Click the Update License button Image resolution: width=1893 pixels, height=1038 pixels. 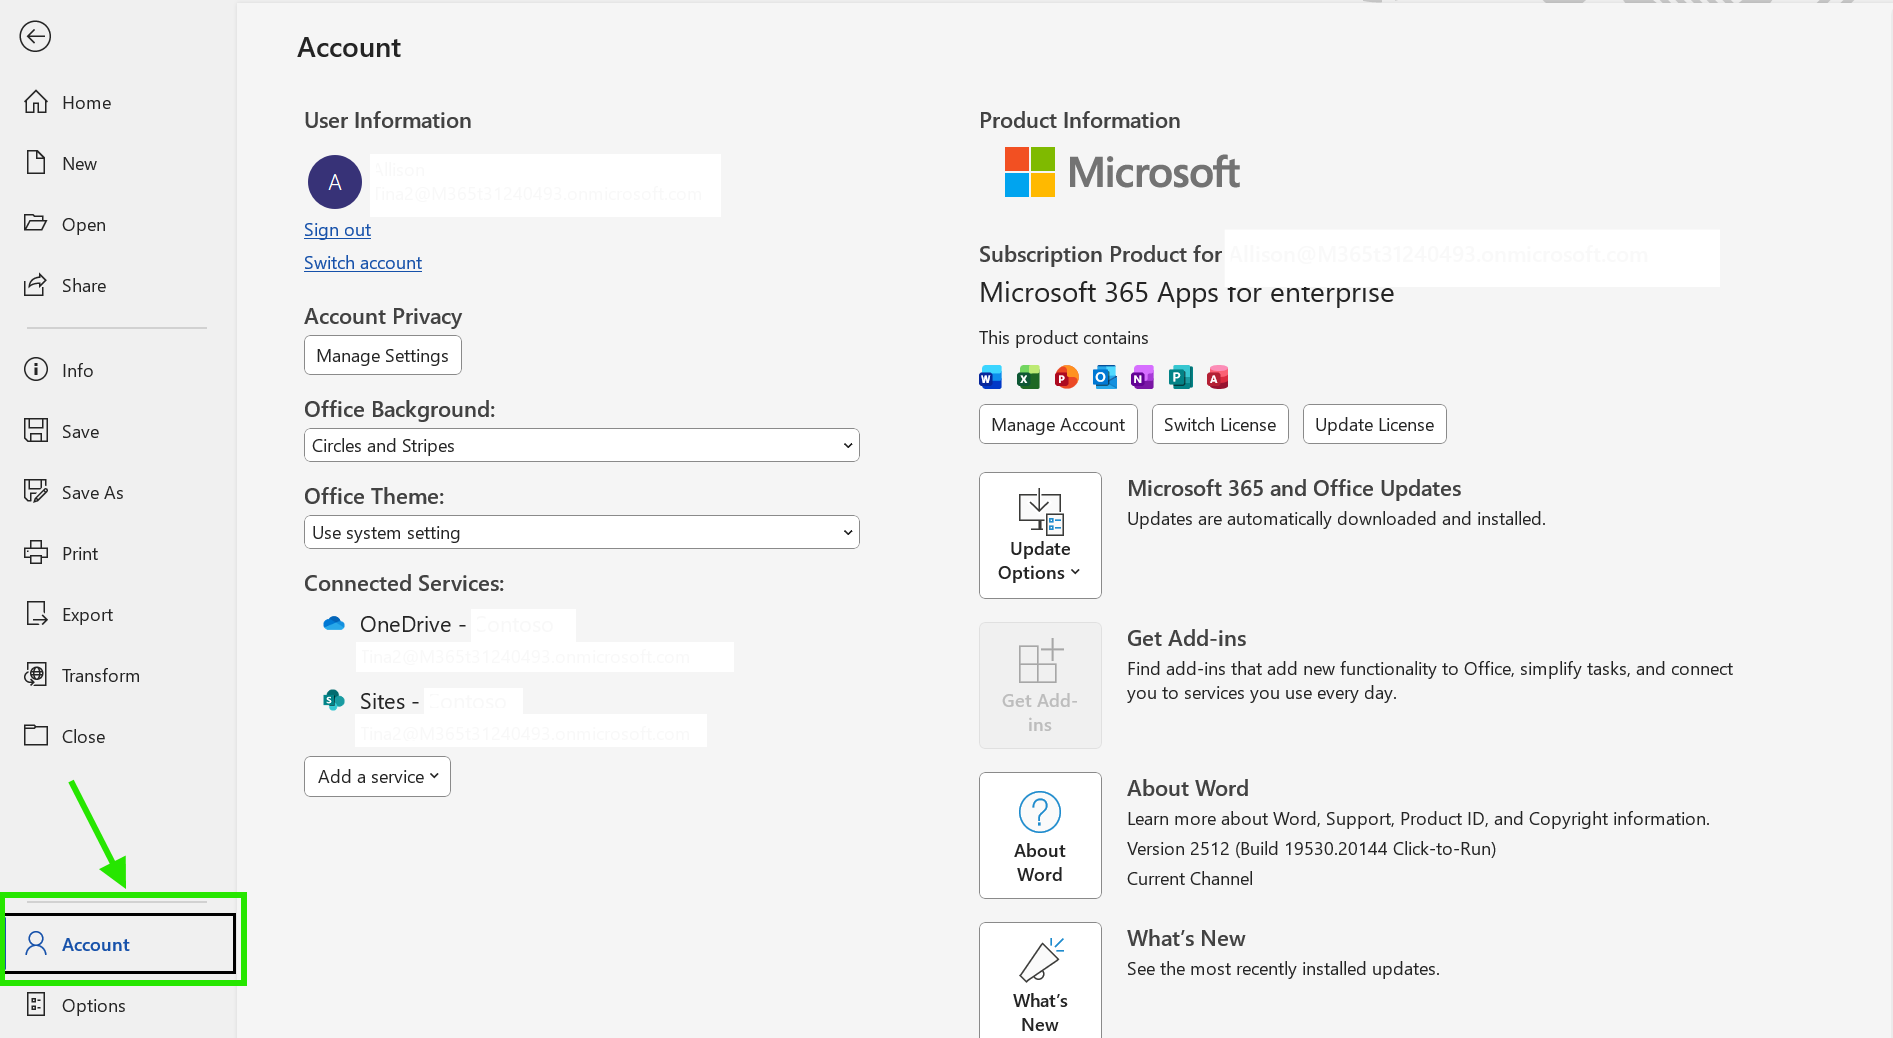(x=1374, y=425)
